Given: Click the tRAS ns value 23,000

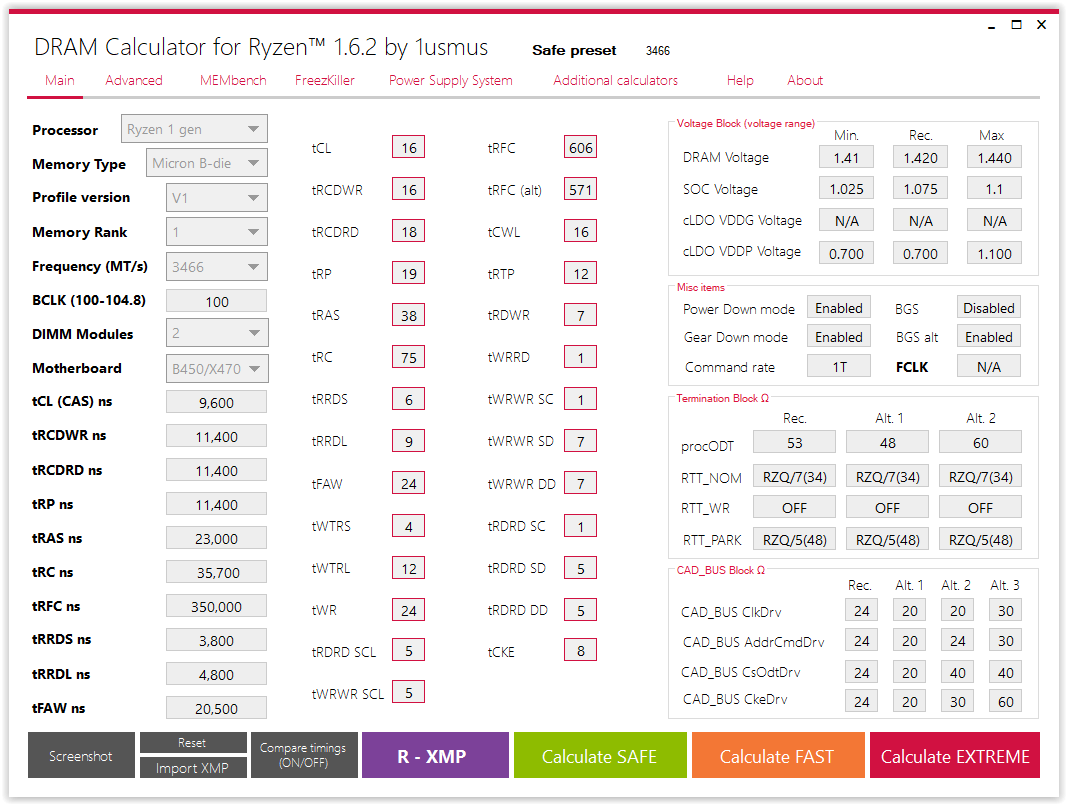Looking at the screenshot, I should tap(216, 538).
